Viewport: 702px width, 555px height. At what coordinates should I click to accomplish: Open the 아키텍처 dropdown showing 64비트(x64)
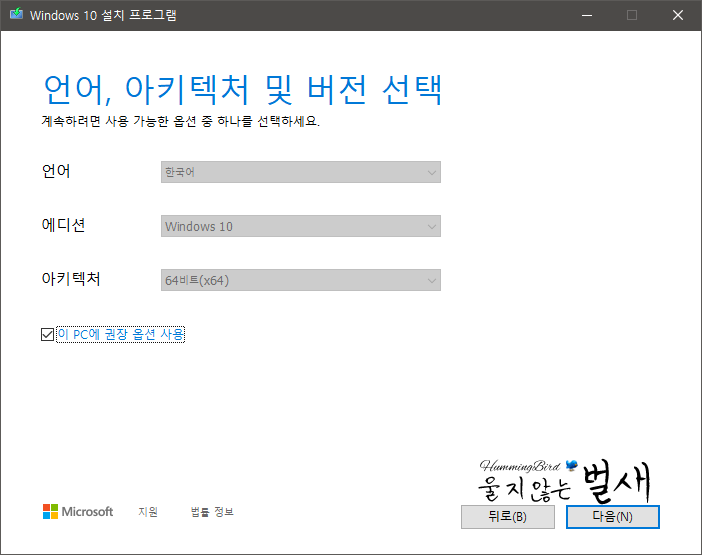[301, 280]
